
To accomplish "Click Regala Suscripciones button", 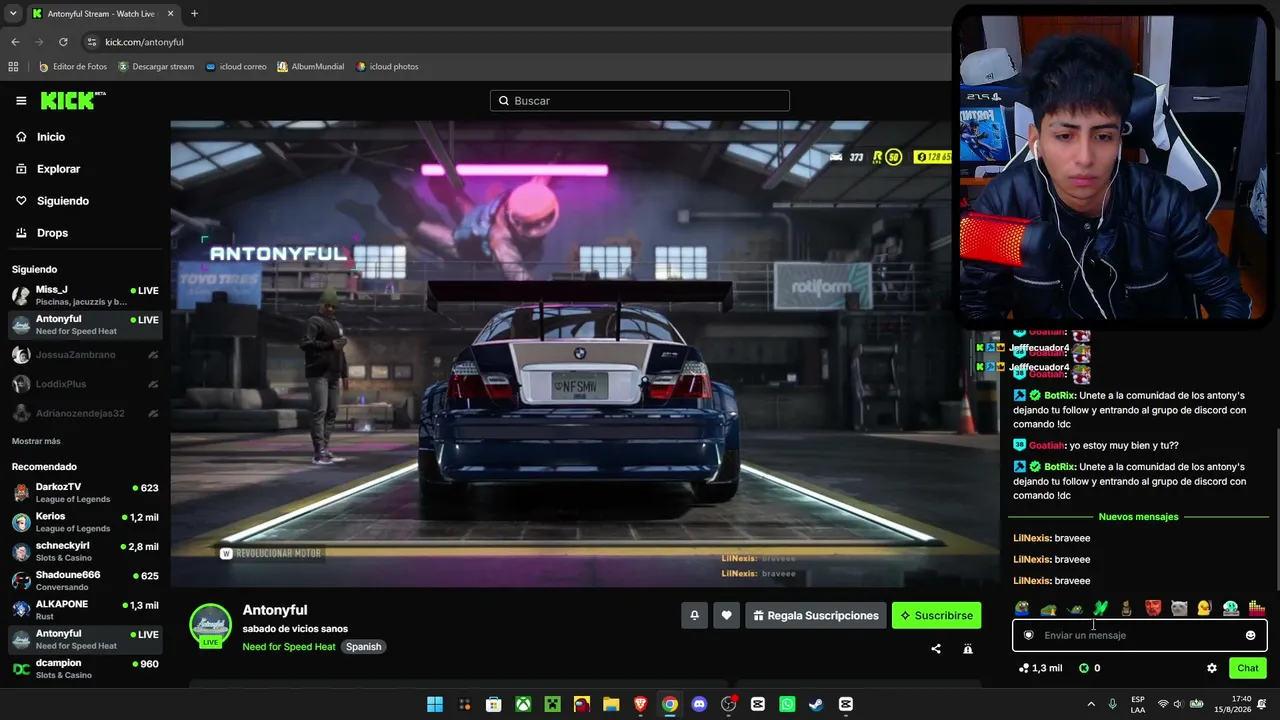I will tap(815, 615).
